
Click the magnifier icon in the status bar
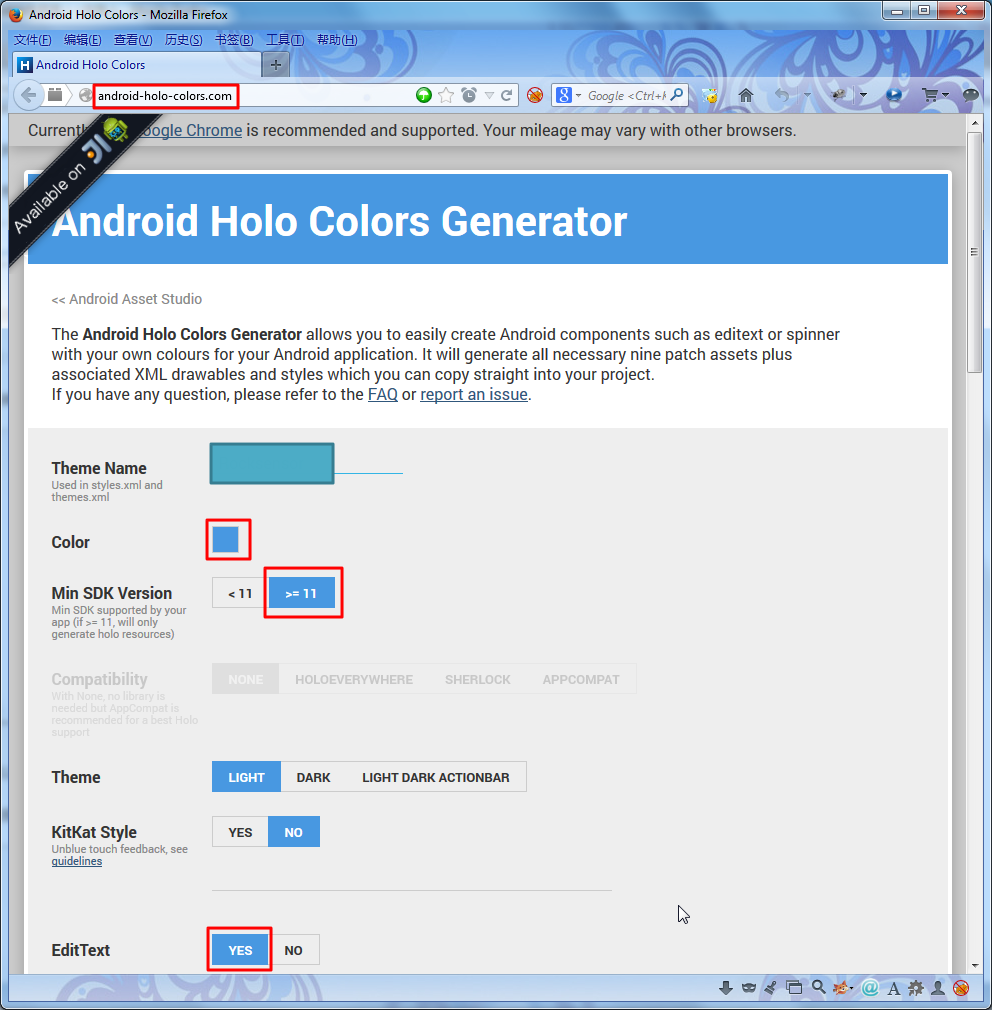[818, 987]
